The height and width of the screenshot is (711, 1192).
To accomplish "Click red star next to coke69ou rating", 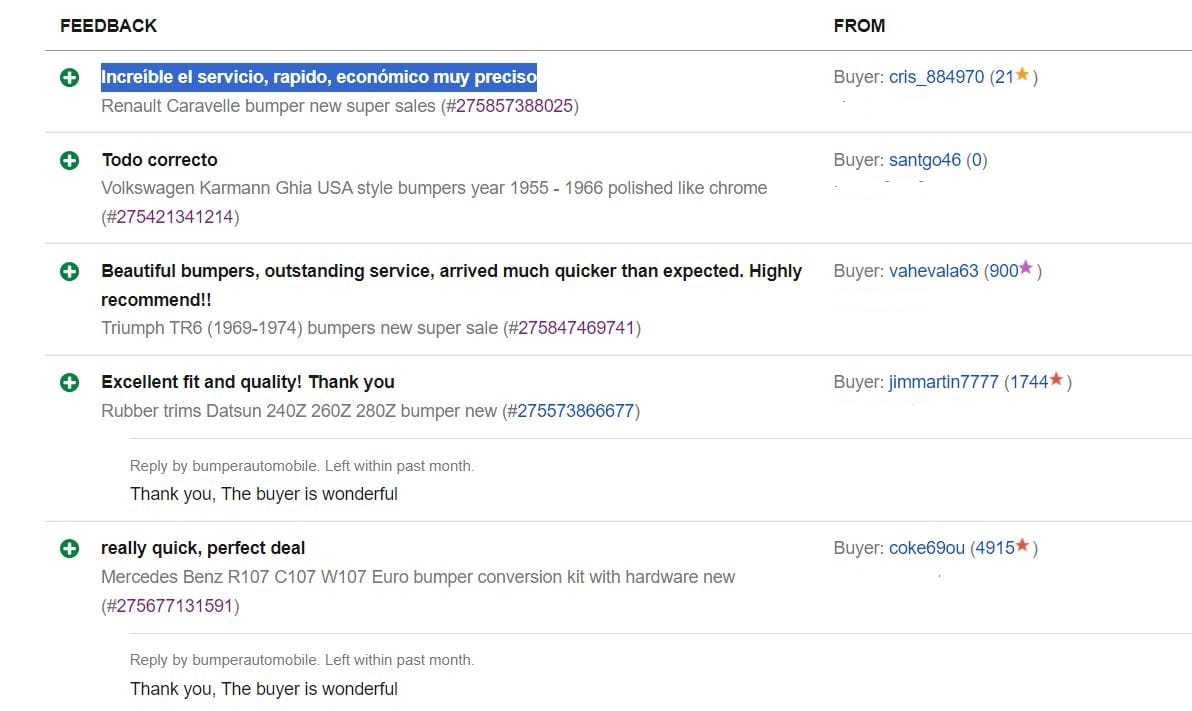I will point(1022,546).
